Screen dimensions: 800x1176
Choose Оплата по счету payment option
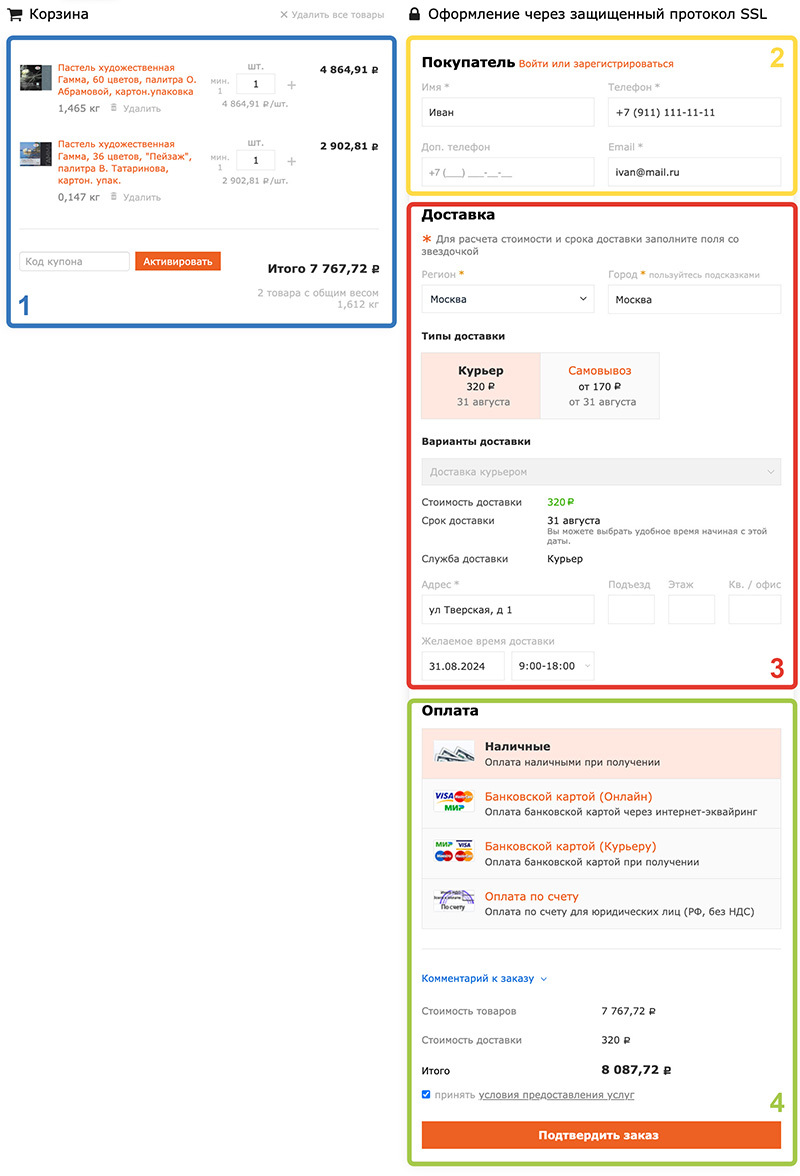pyautogui.click(x=531, y=896)
